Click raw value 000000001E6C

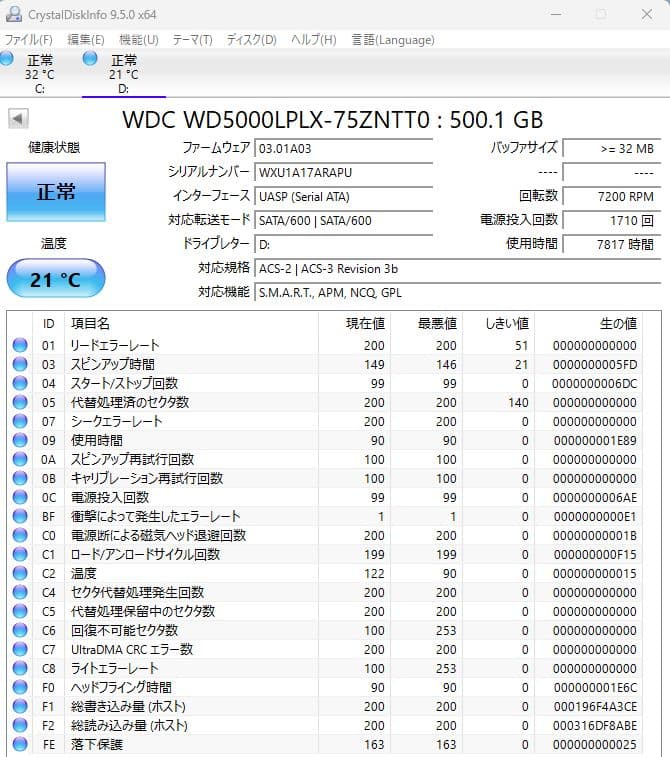[595, 687]
